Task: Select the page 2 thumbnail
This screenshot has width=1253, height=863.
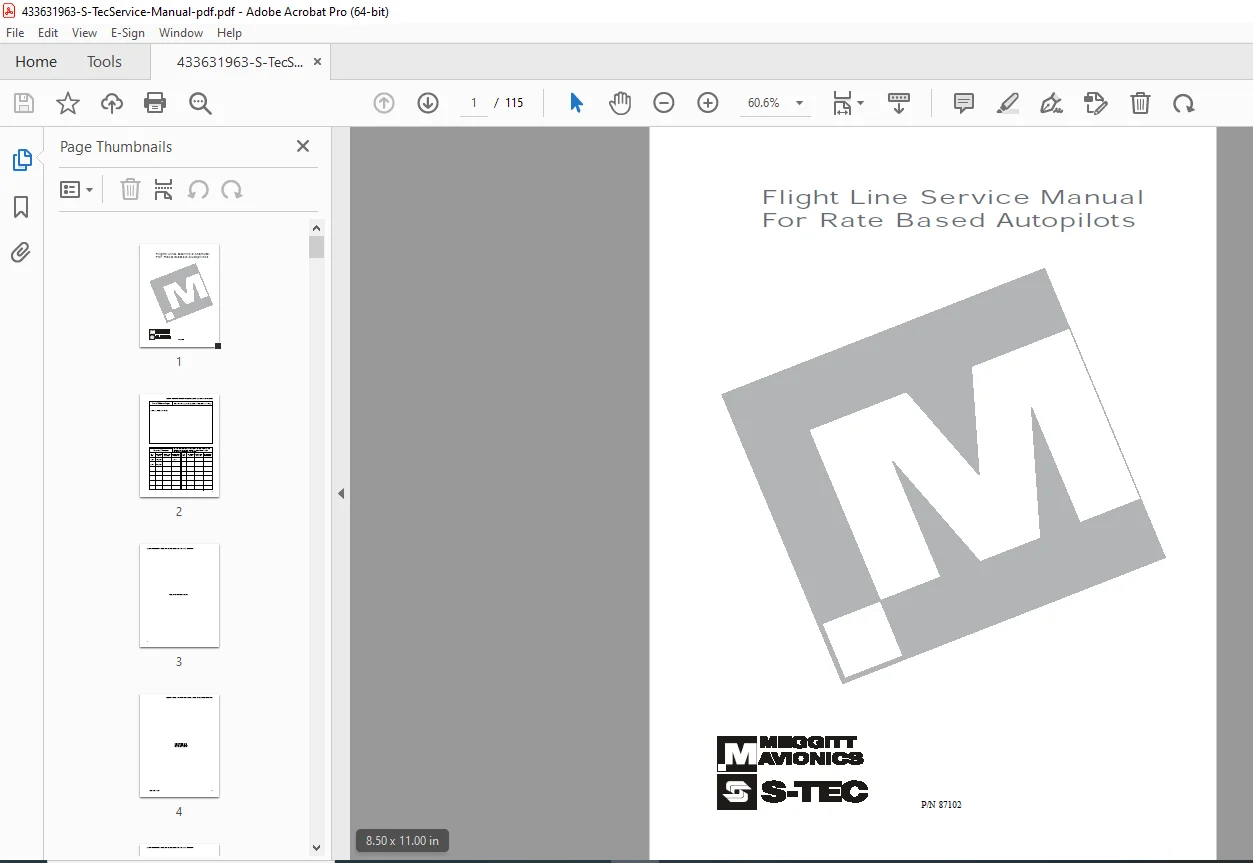Action: (x=180, y=446)
